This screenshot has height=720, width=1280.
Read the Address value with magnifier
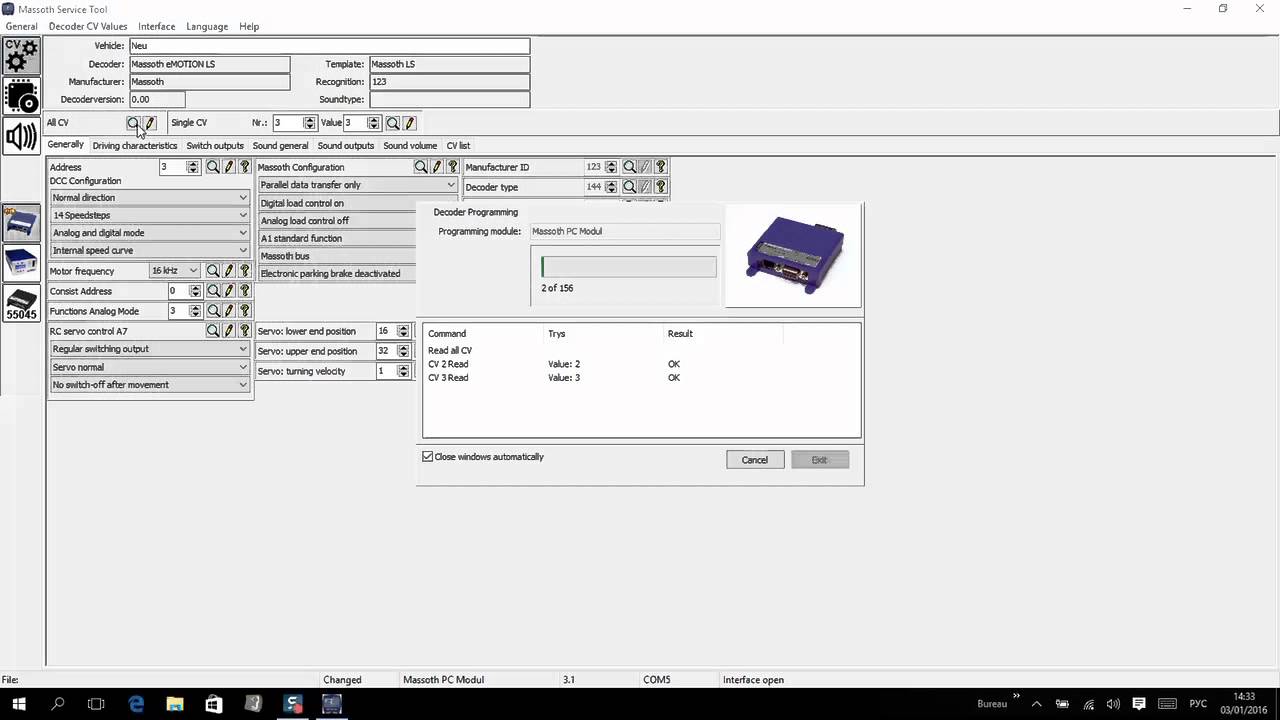pos(213,167)
